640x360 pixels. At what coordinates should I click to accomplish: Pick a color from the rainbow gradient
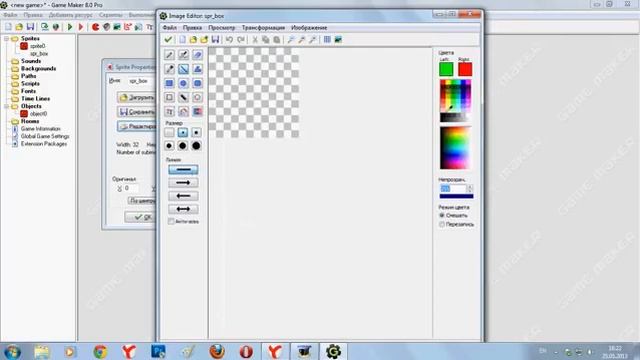coord(456,148)
